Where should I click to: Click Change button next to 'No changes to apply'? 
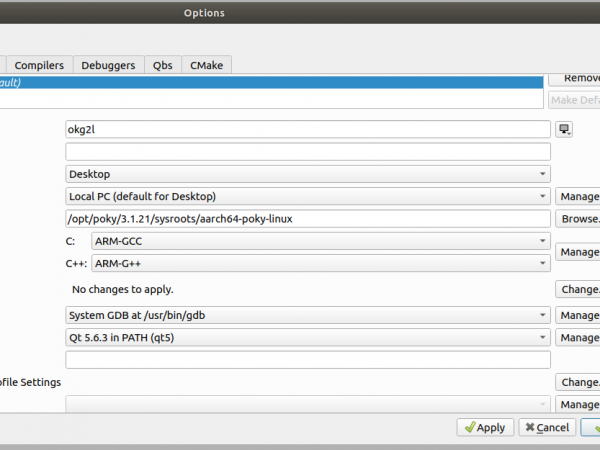[579, 289]
